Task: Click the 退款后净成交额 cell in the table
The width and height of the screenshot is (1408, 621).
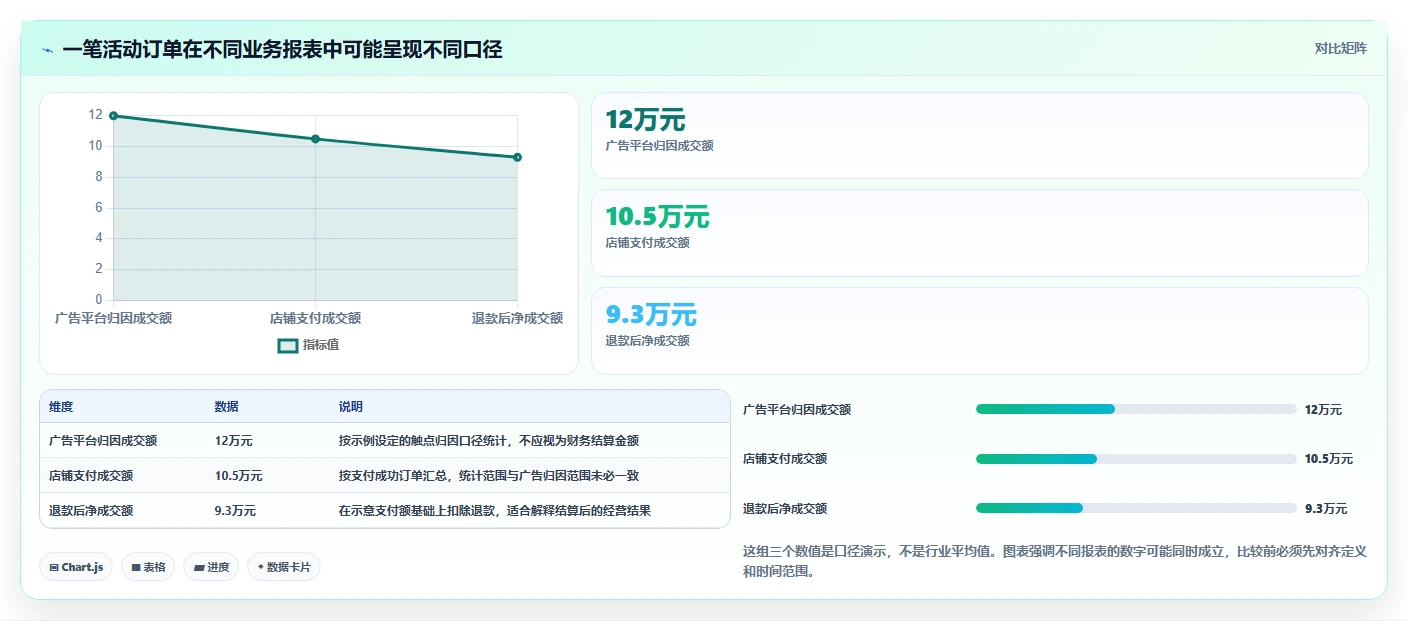Action: pyautogui.click(x=91, y=510)
